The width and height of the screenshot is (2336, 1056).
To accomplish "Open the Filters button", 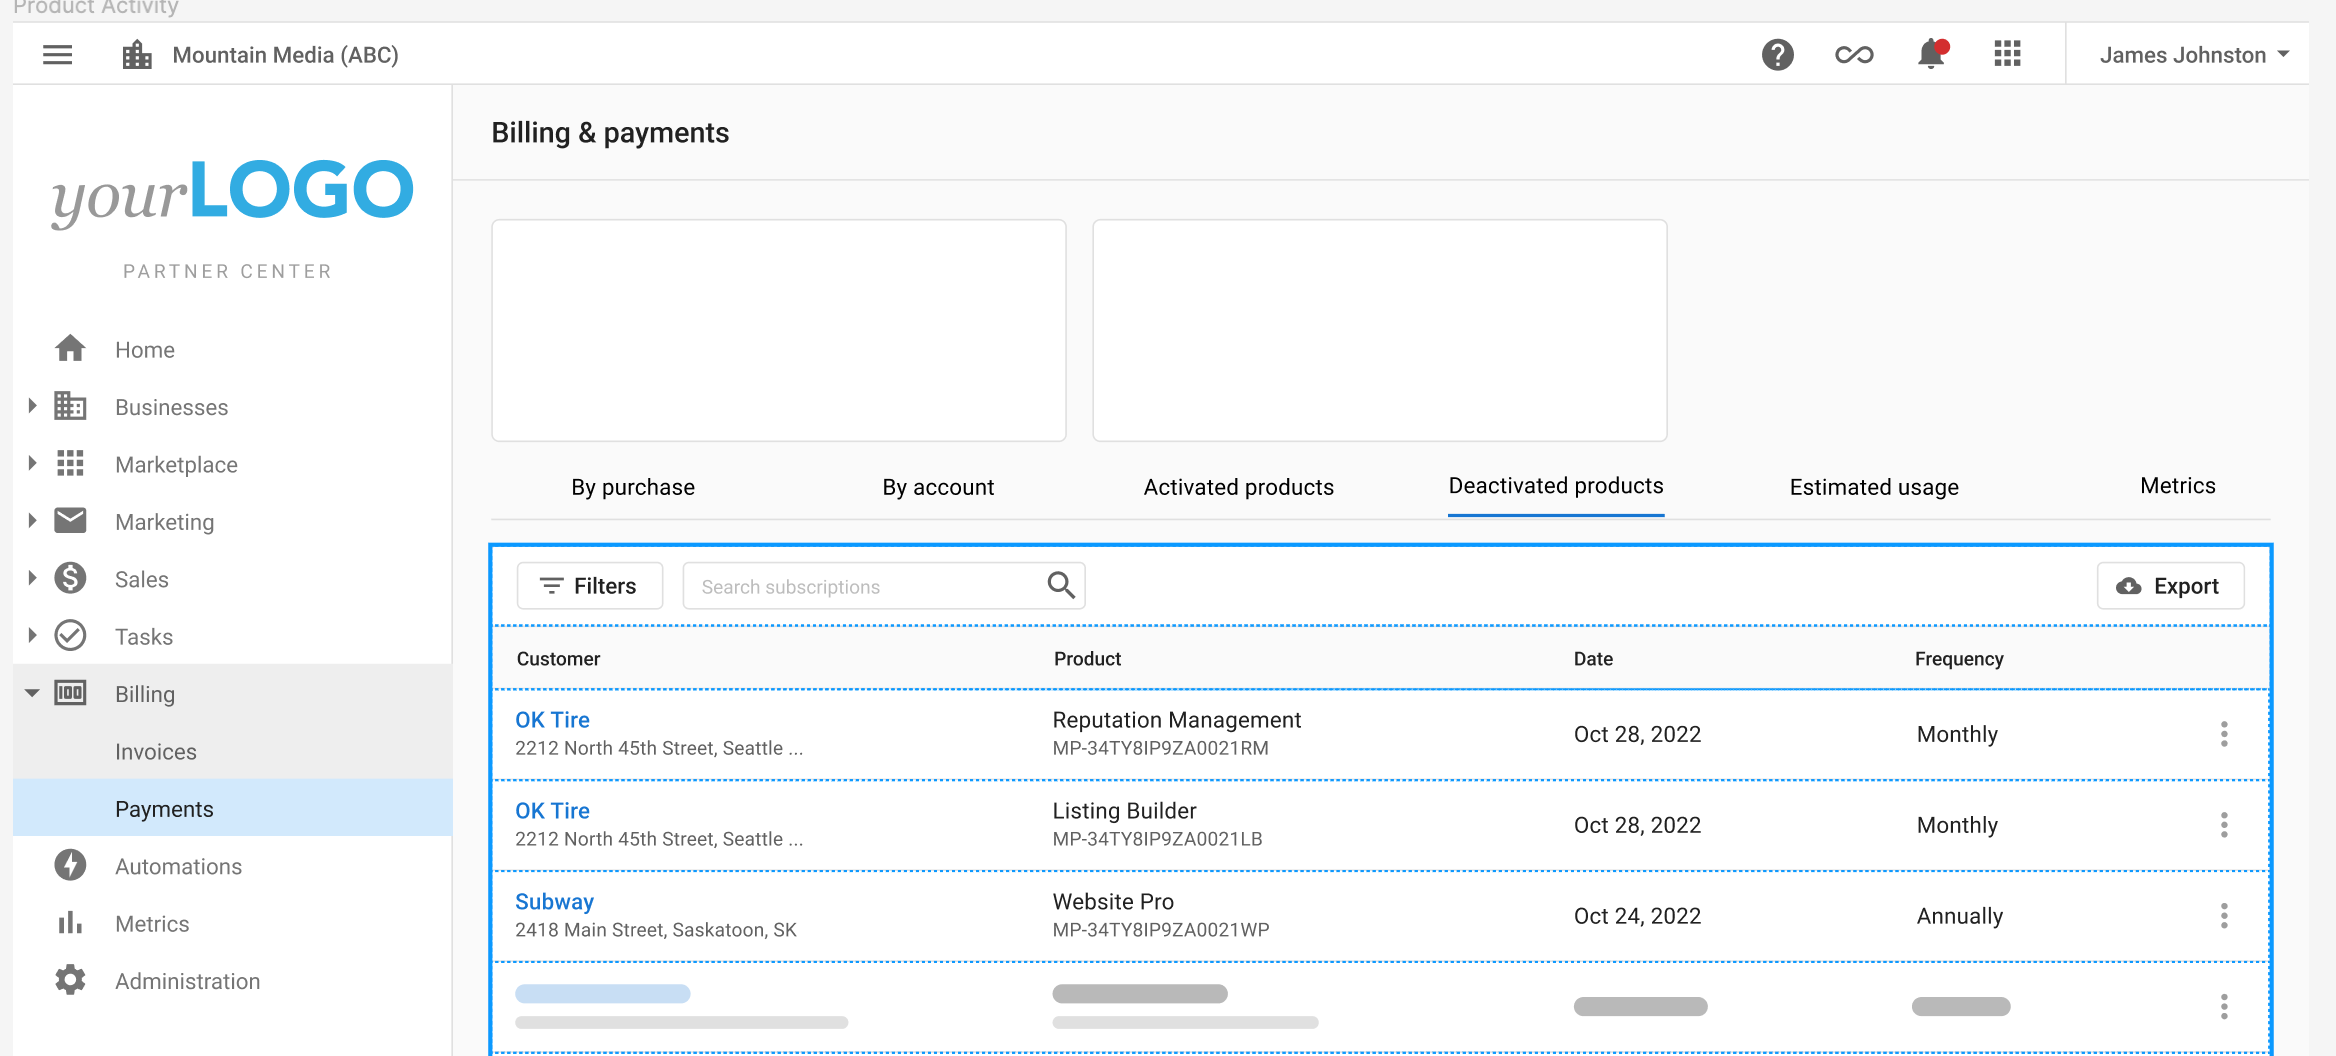I will point(590,586).
